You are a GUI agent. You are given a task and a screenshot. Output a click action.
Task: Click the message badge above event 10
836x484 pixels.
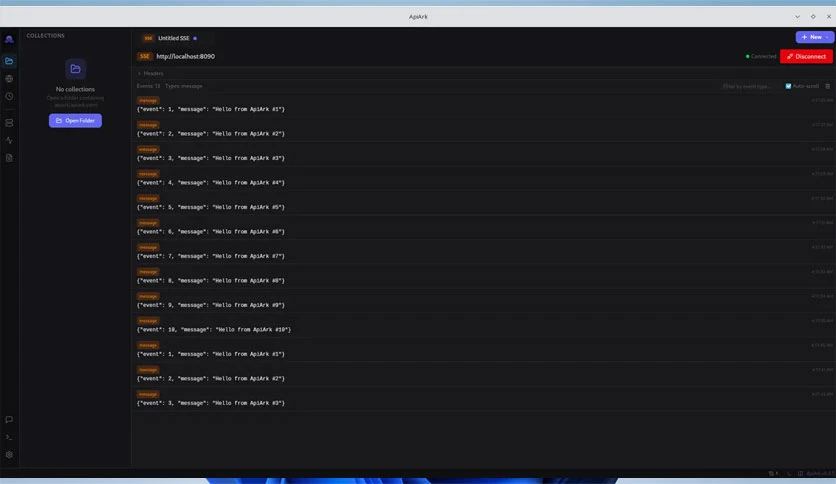coord(148,321)
